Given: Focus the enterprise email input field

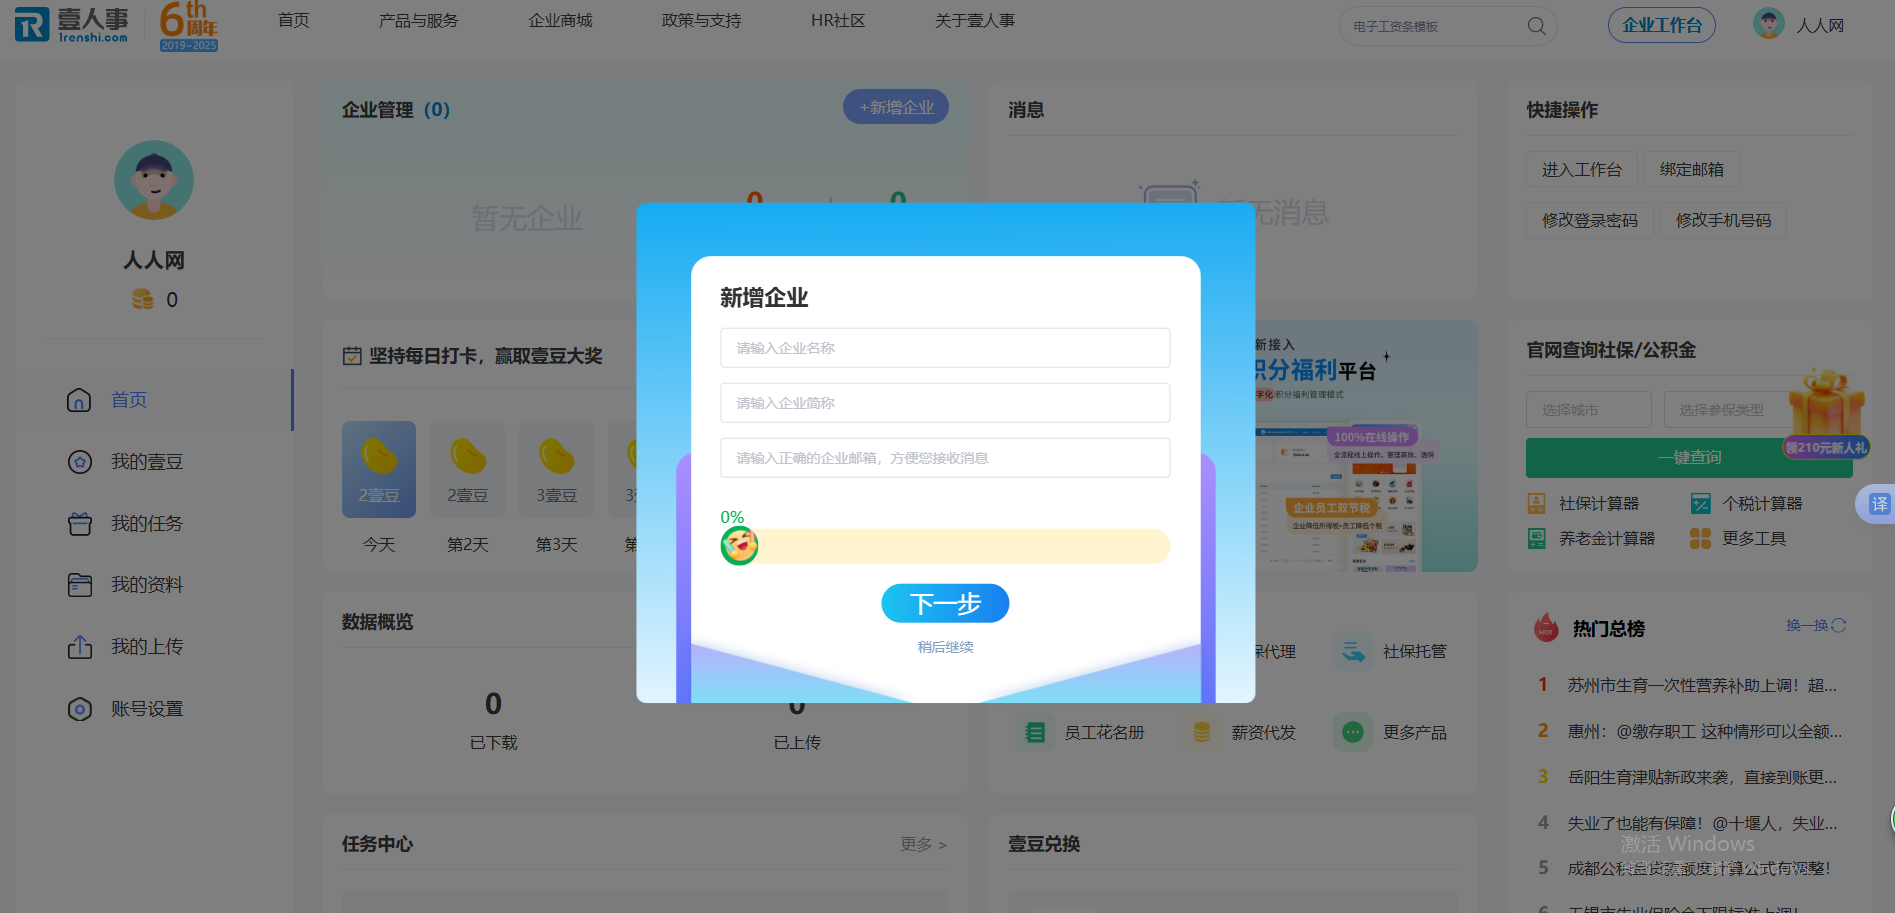Looking at the screenshot, I should click(945, 458).
